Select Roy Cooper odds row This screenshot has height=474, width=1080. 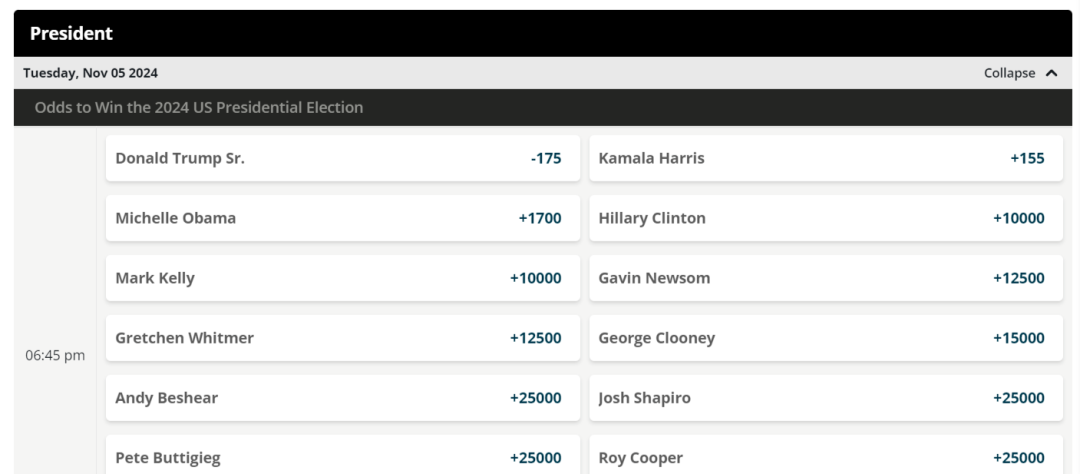(826, 455)
